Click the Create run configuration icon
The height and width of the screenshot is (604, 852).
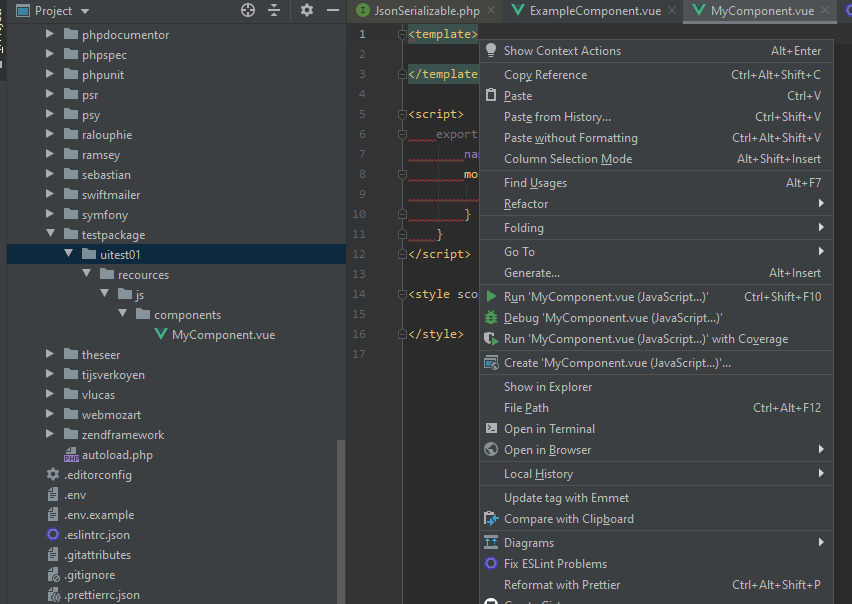(491, 362)
